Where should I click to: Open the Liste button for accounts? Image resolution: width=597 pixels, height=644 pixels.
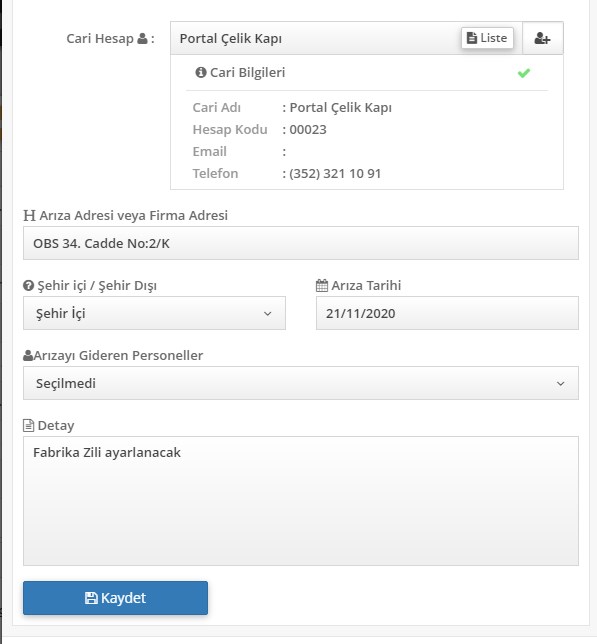[x=487, y=38]
